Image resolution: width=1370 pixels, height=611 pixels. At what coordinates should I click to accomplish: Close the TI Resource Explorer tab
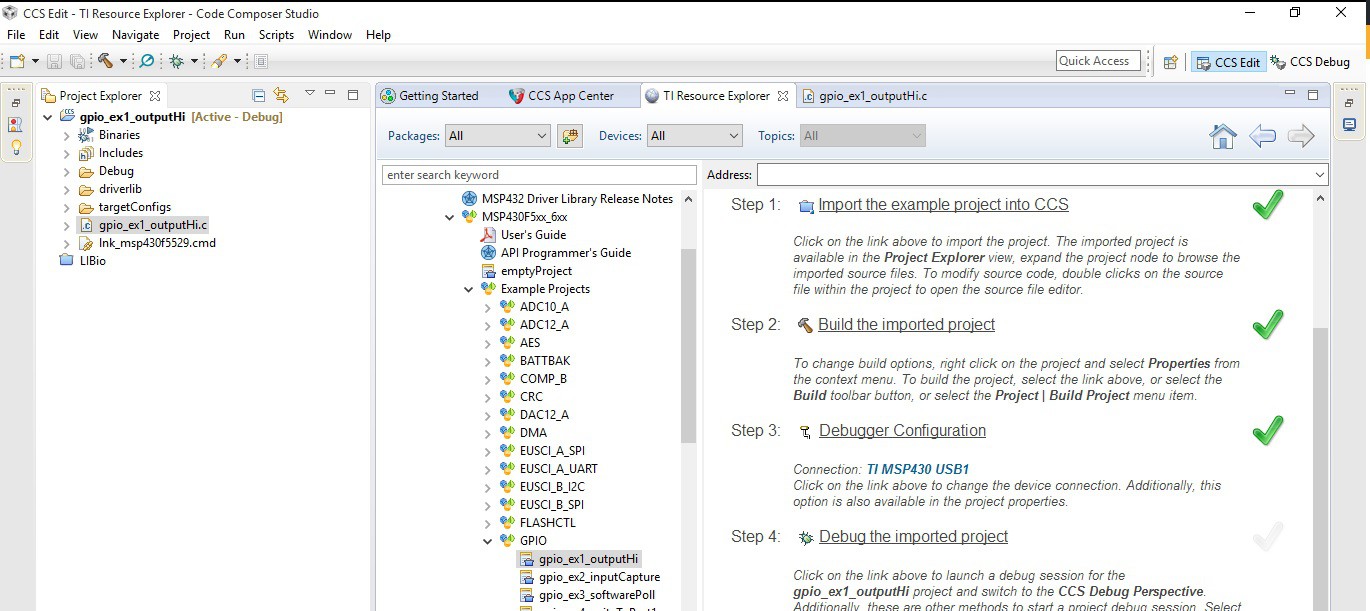point(783,96)
